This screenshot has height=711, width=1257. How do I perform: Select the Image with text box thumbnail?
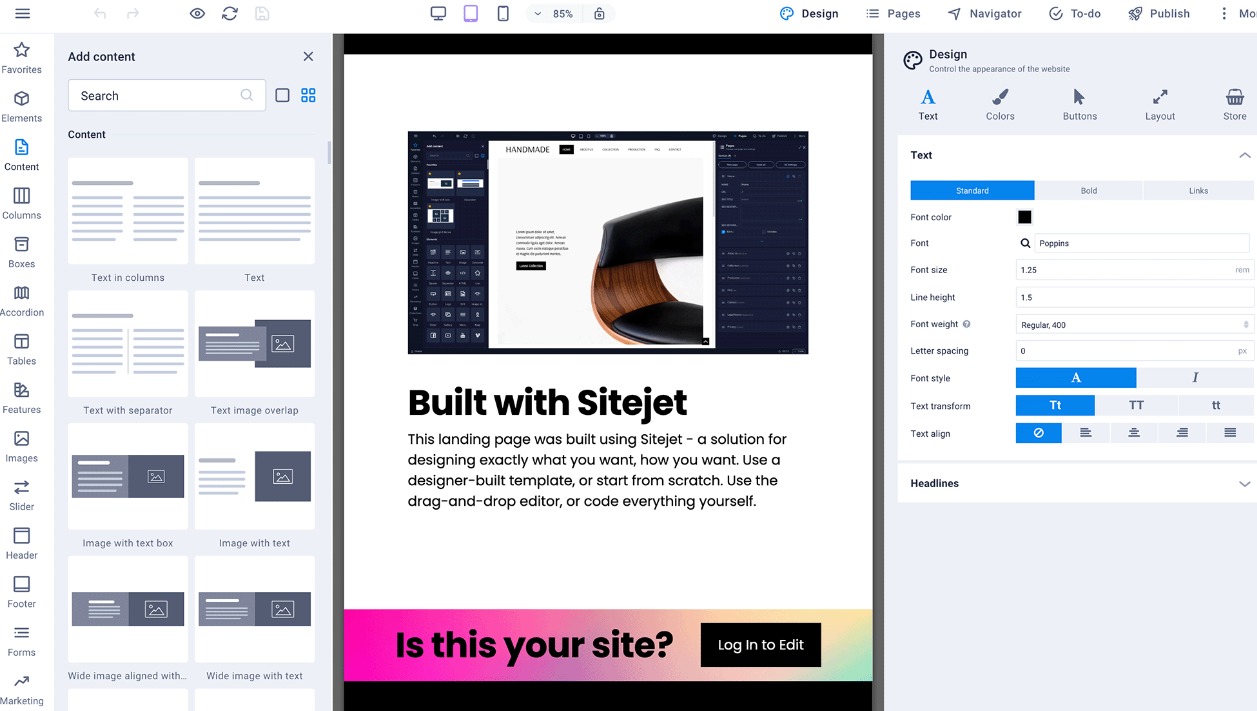tap(128, 476)
